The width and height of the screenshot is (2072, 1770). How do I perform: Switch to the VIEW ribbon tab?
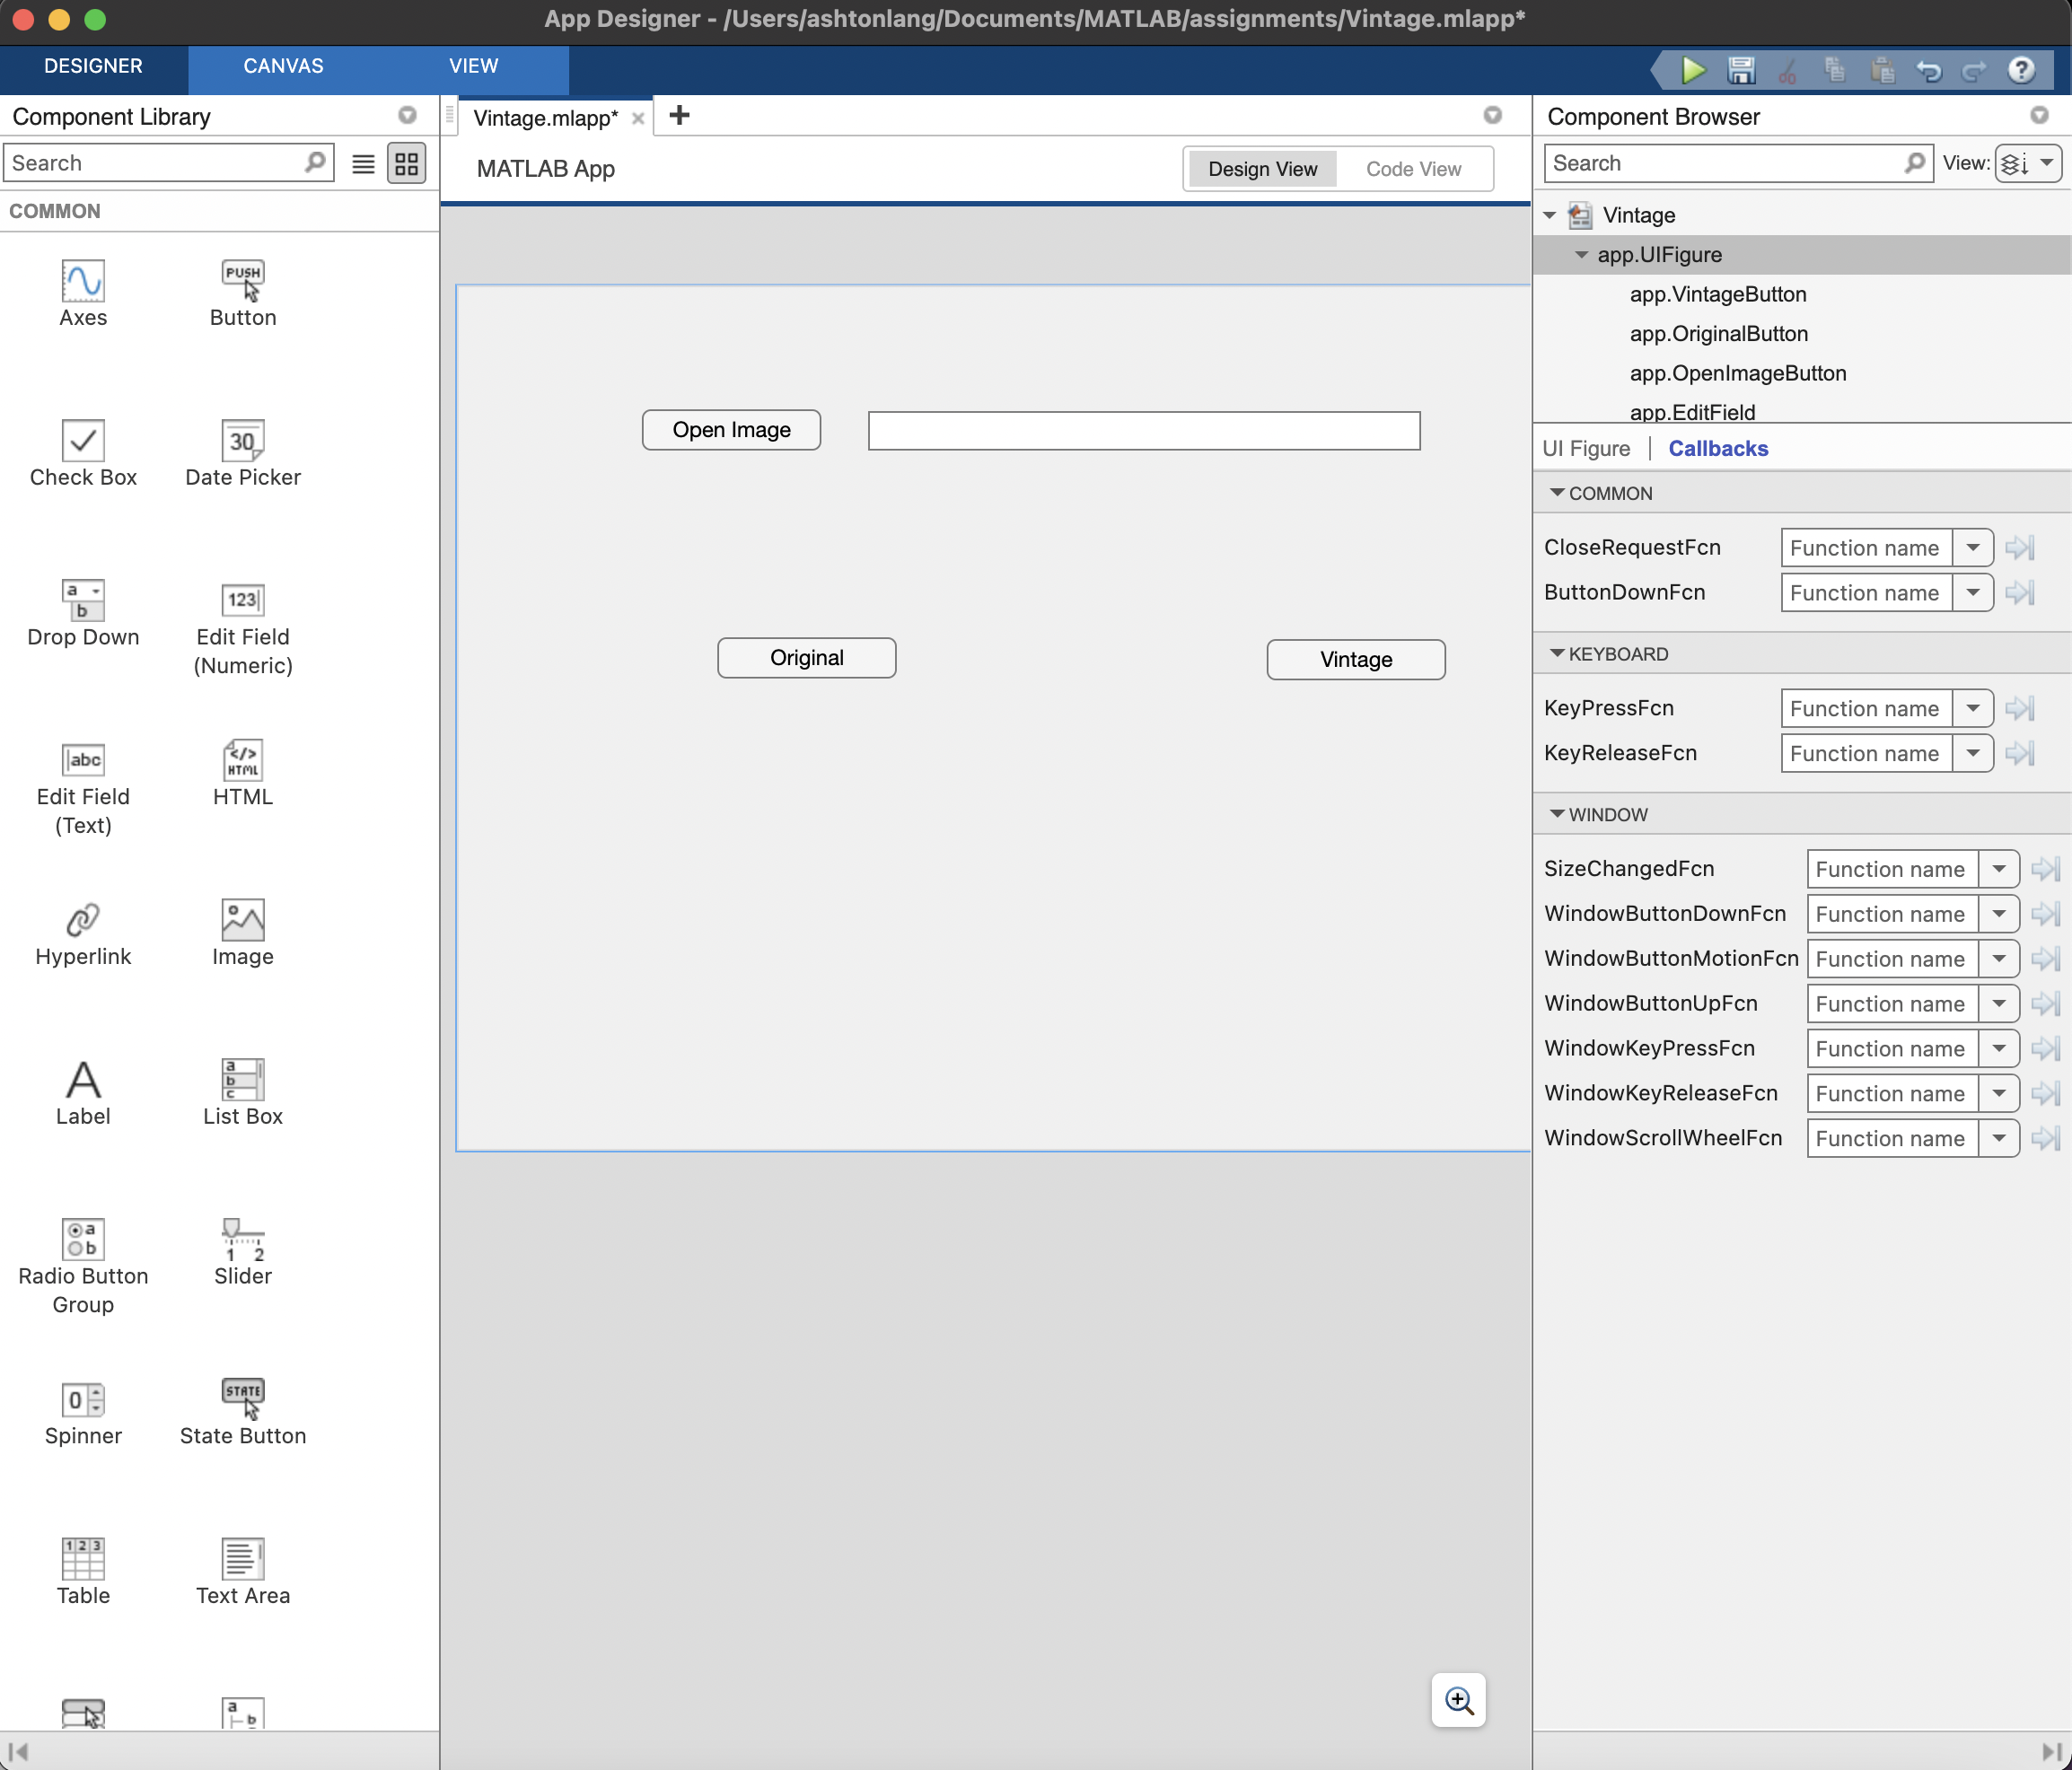pos(472,66)
